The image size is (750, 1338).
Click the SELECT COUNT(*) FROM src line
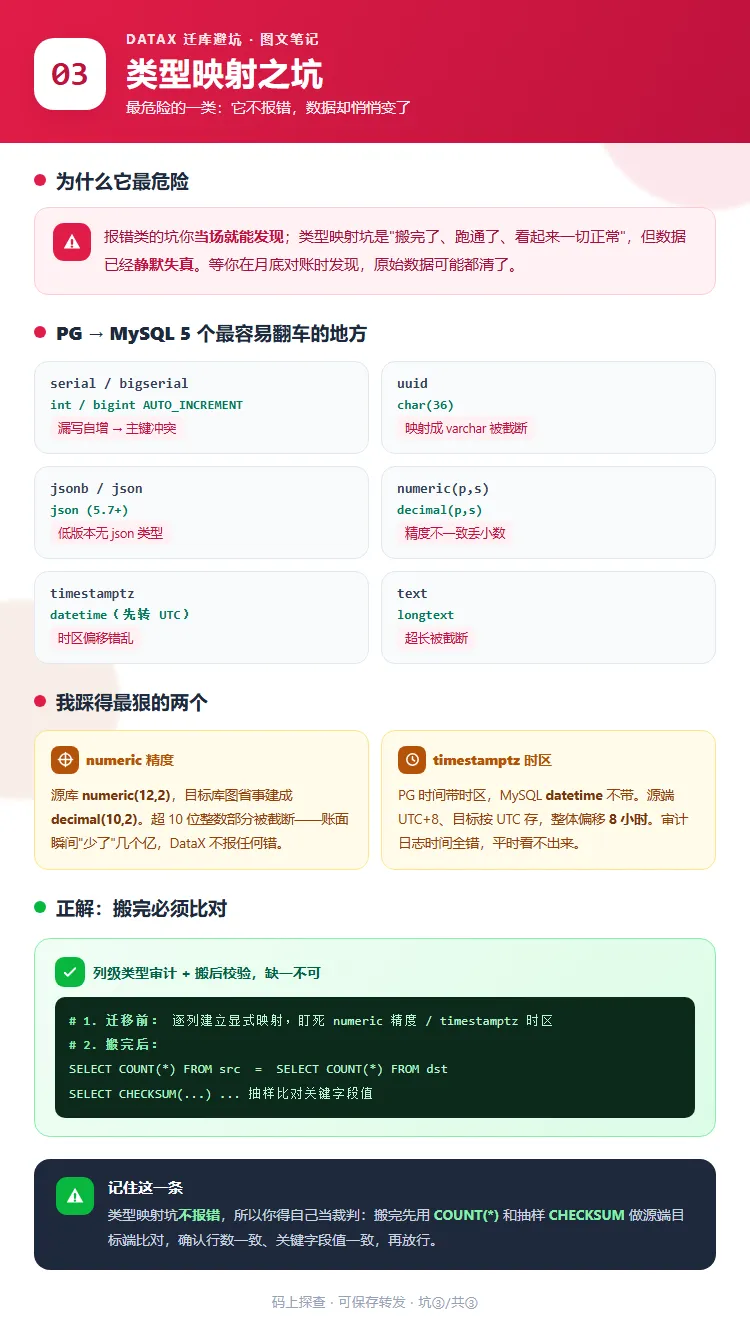pos(258,1069)
